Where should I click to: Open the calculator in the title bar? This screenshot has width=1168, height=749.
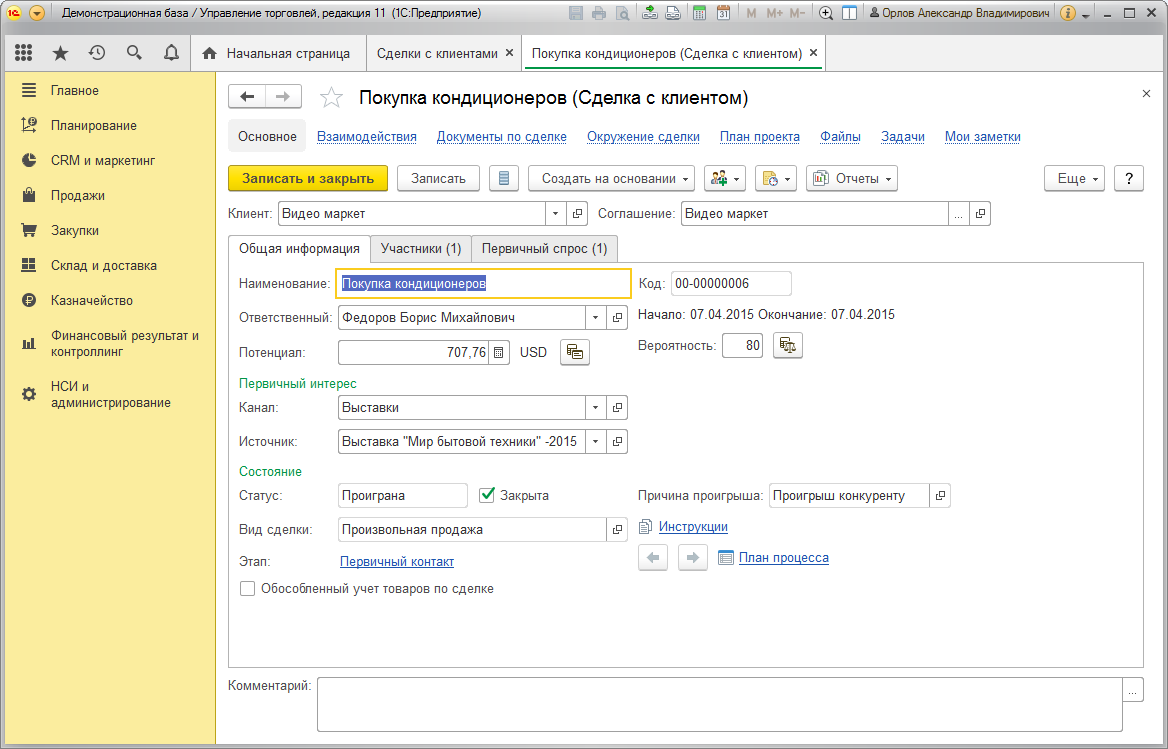point(699,13)
